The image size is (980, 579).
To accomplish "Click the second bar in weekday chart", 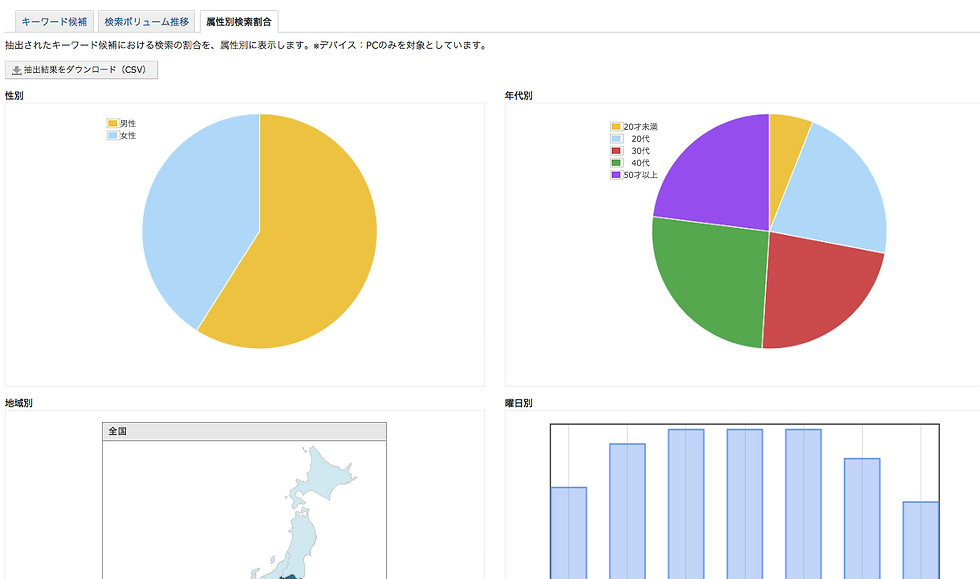I will point(628,511).
